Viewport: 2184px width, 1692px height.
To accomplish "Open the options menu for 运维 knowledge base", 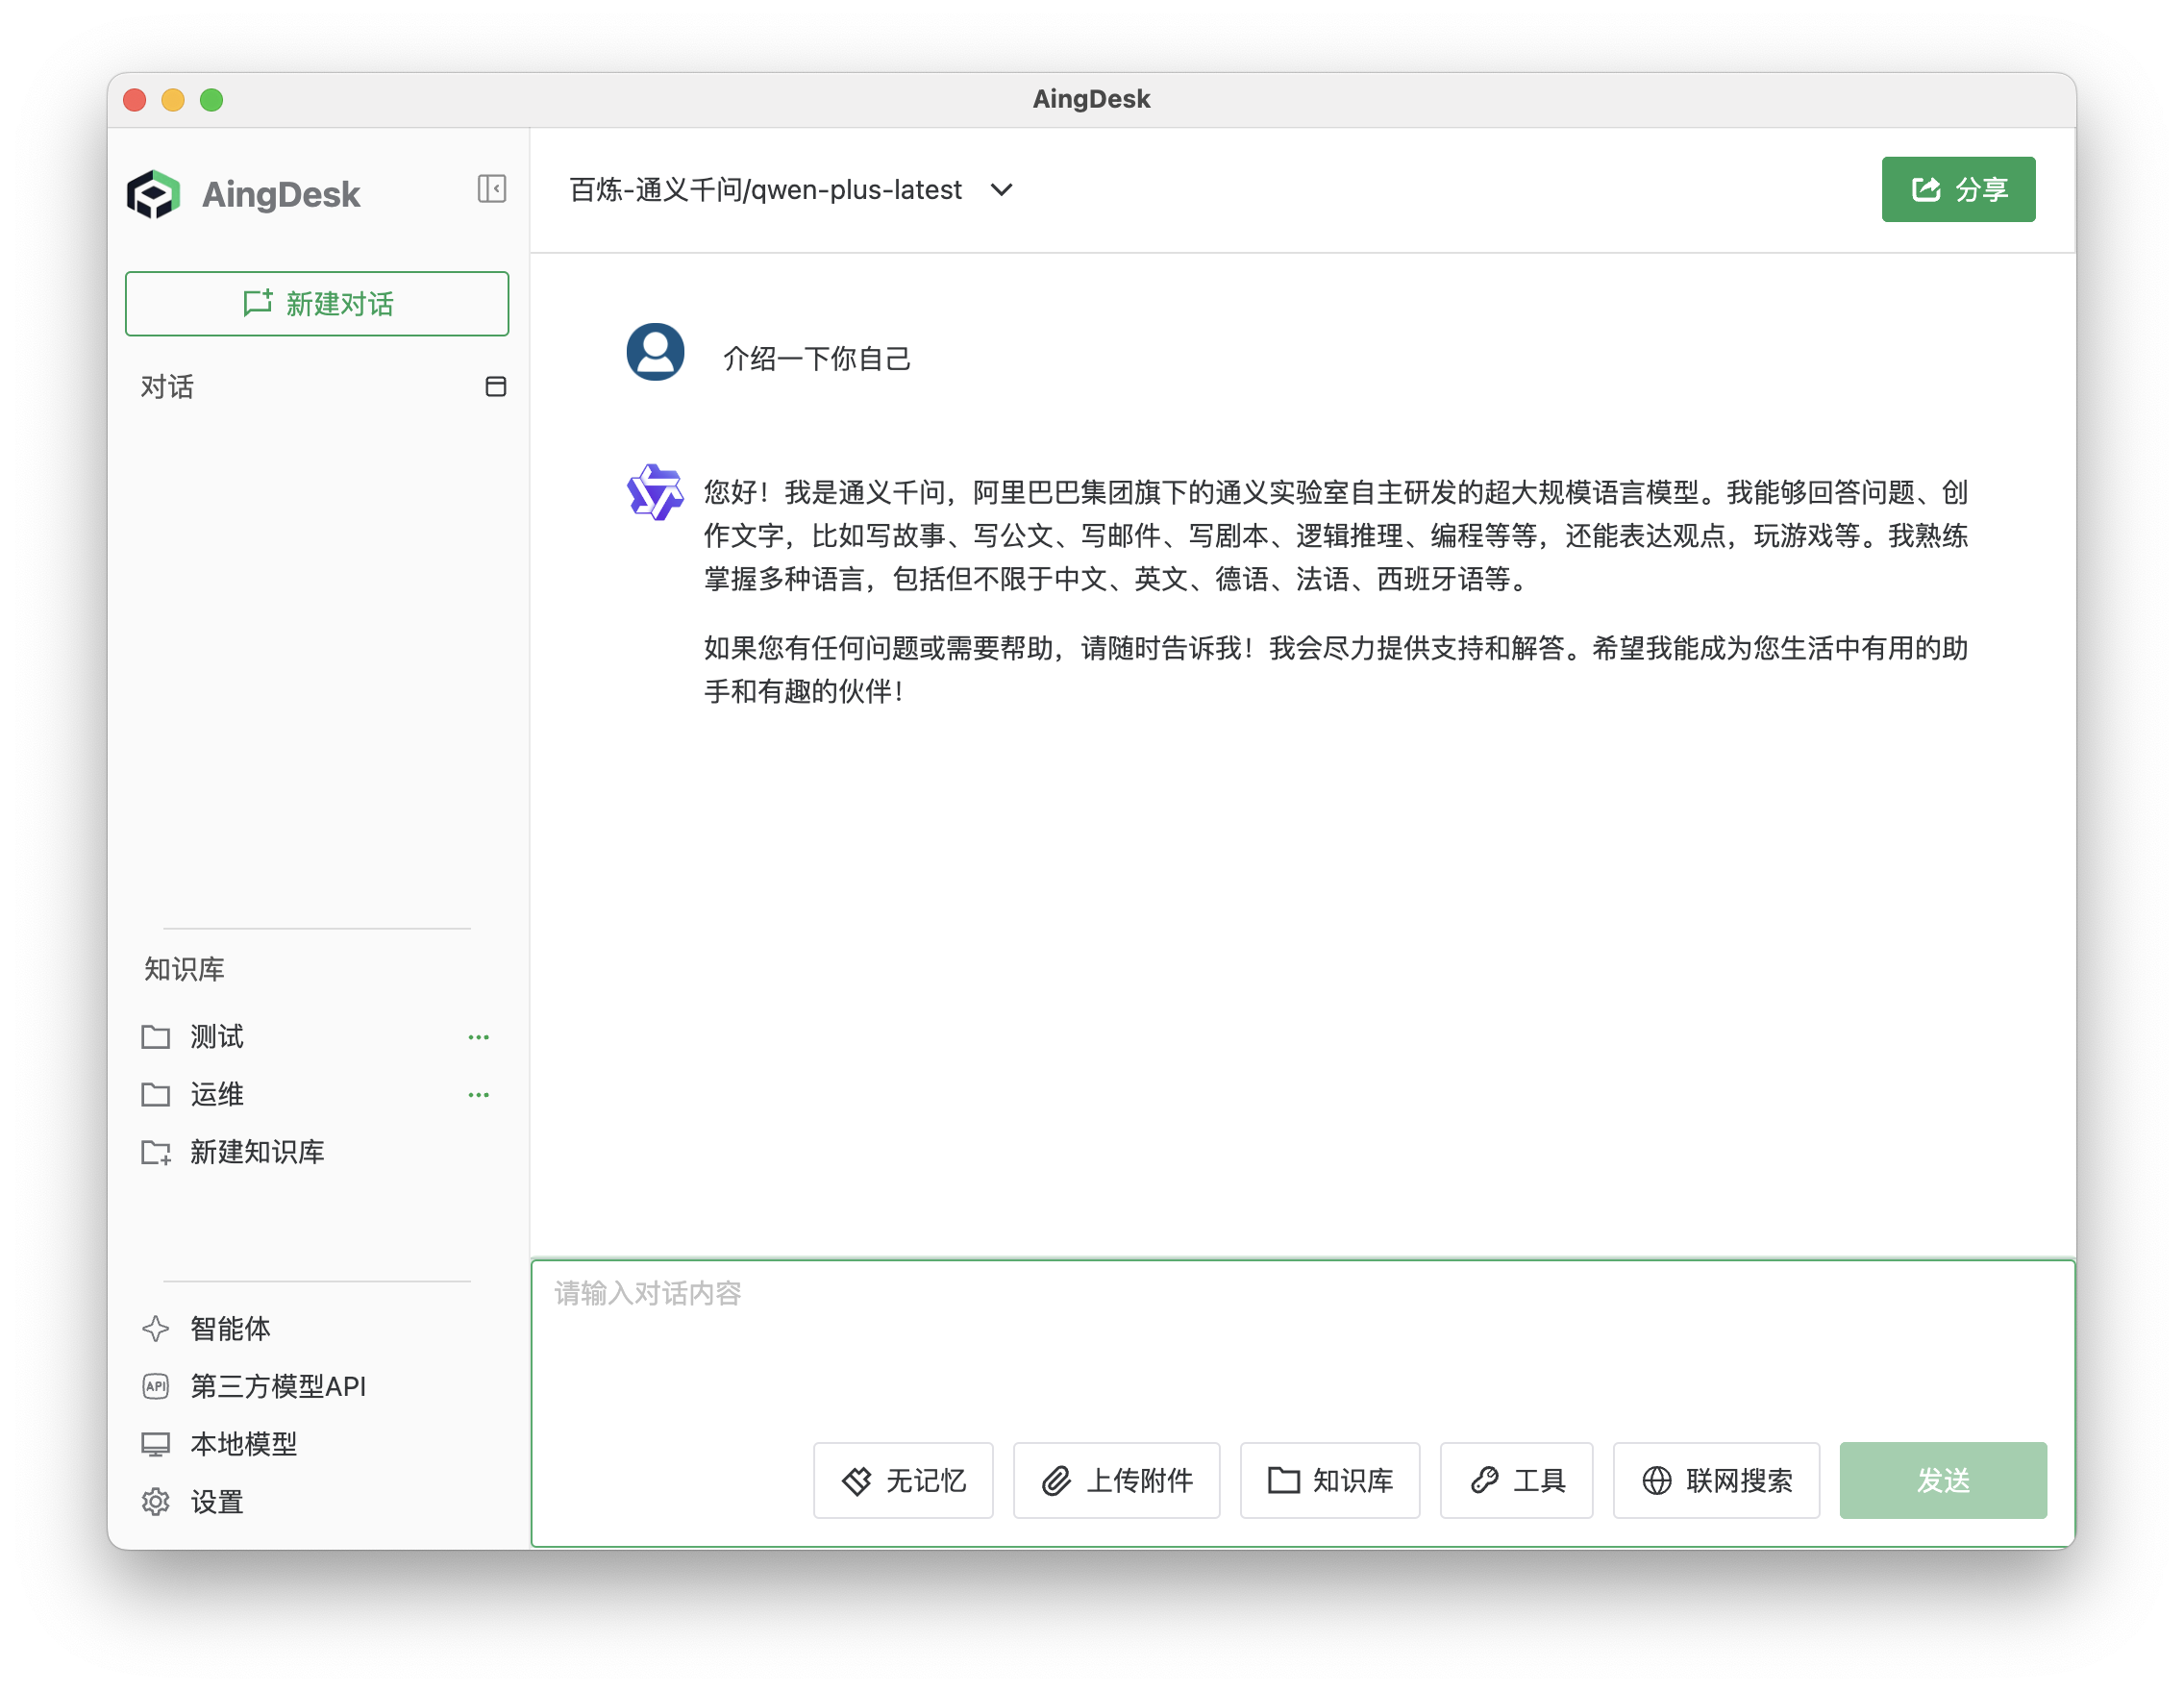I will point(479,1094).
